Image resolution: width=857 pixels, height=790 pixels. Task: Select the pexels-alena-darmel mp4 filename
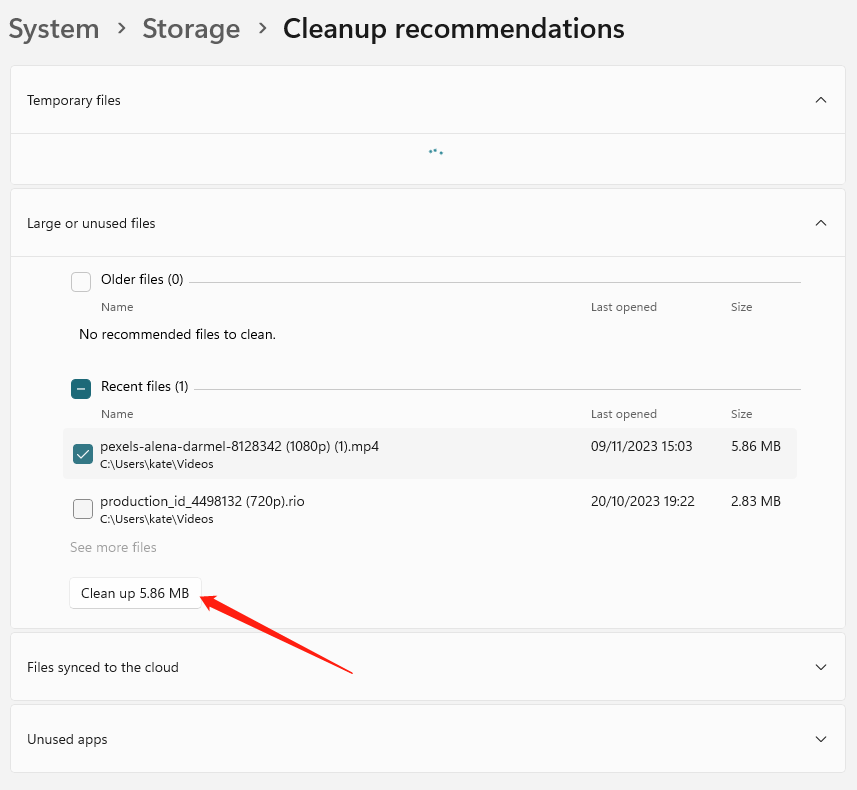click(239, 446)
